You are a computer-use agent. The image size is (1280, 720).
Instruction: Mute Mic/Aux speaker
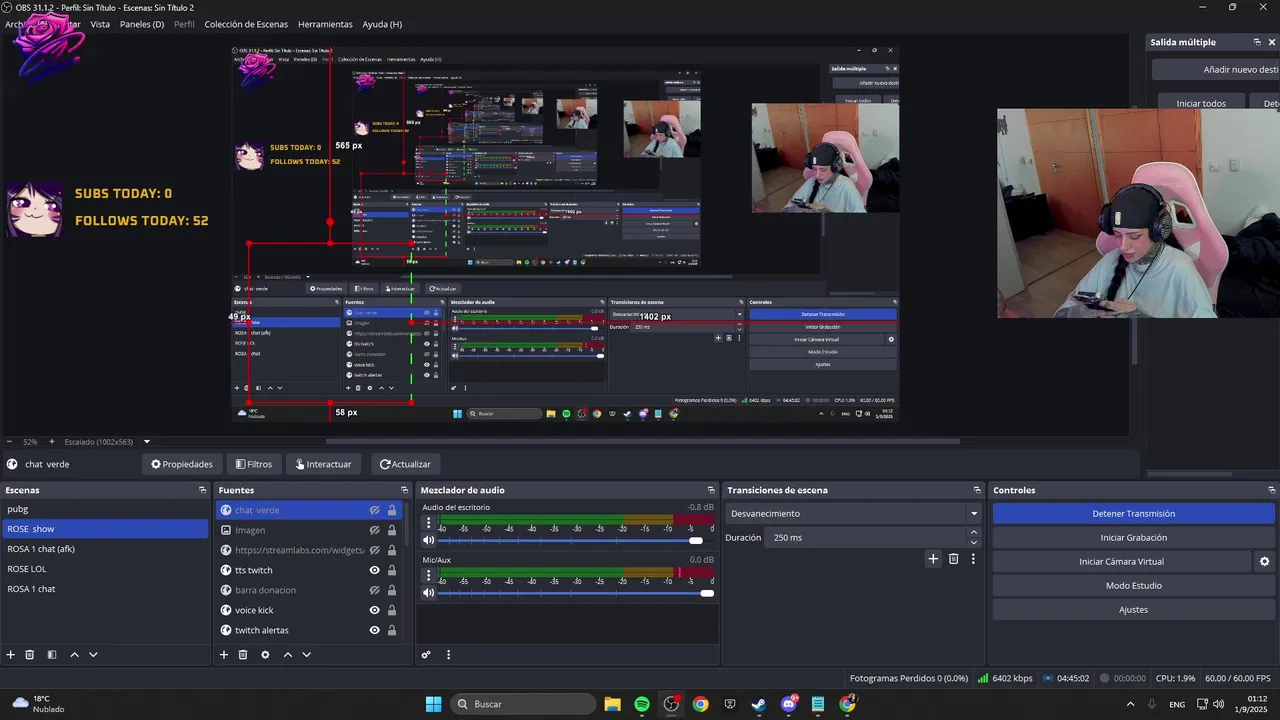[429, 593]
